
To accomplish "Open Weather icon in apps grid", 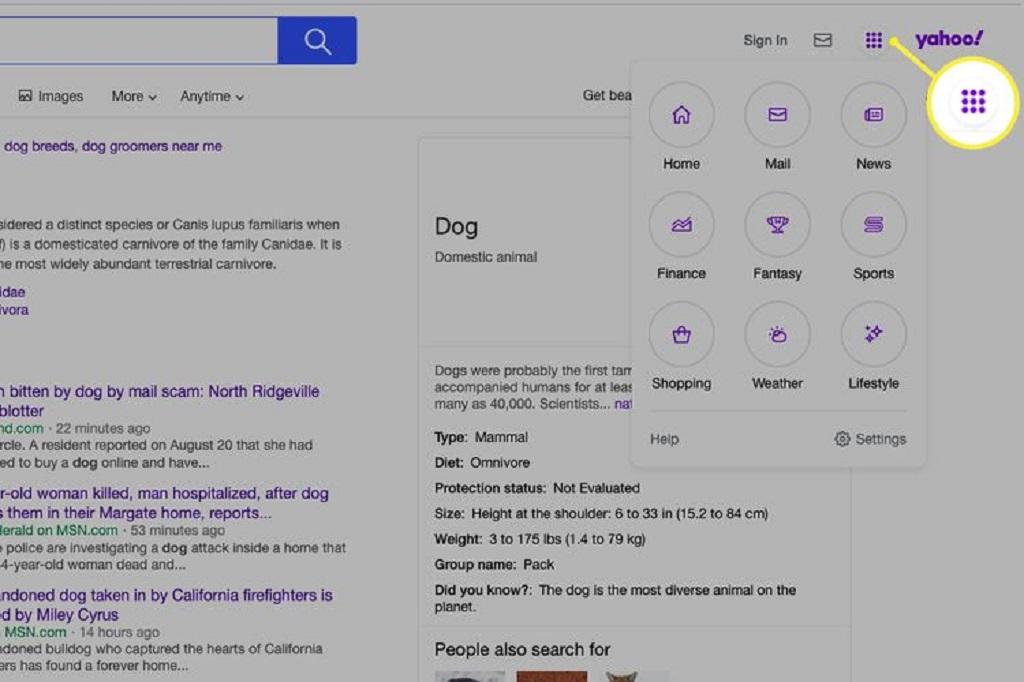I will point(777,335).
